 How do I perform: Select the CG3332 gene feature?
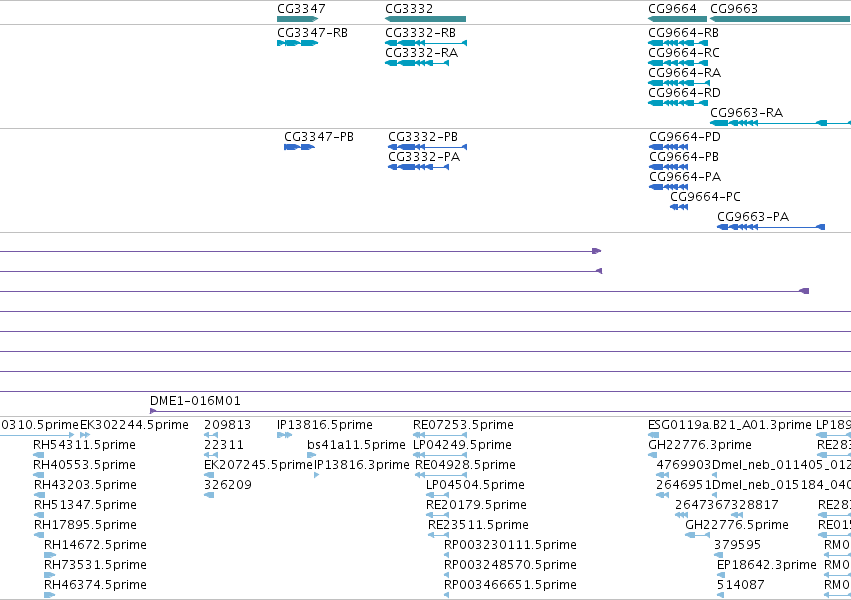(x=425, y=19)
